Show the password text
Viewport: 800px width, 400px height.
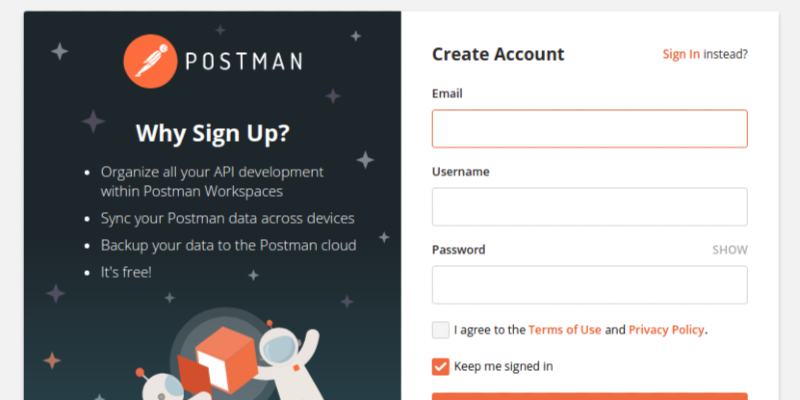[729, 250]
